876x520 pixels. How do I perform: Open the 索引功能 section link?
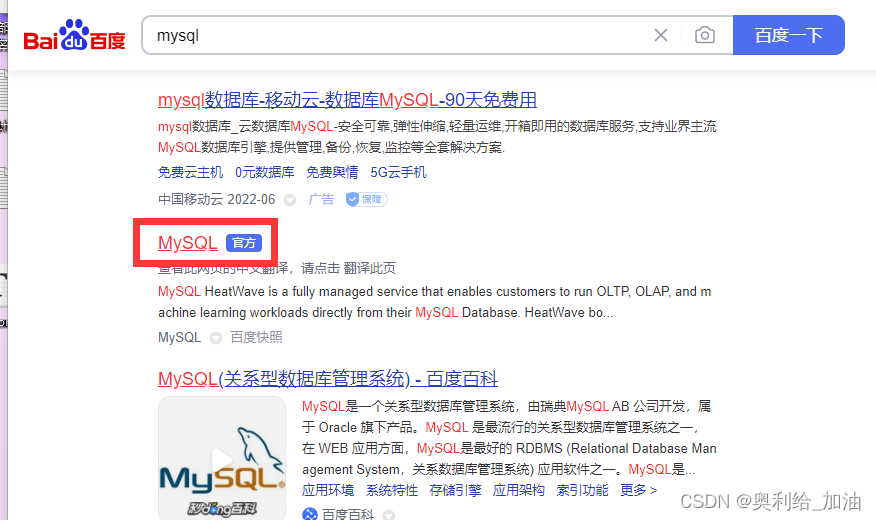(x=582, y=490)
